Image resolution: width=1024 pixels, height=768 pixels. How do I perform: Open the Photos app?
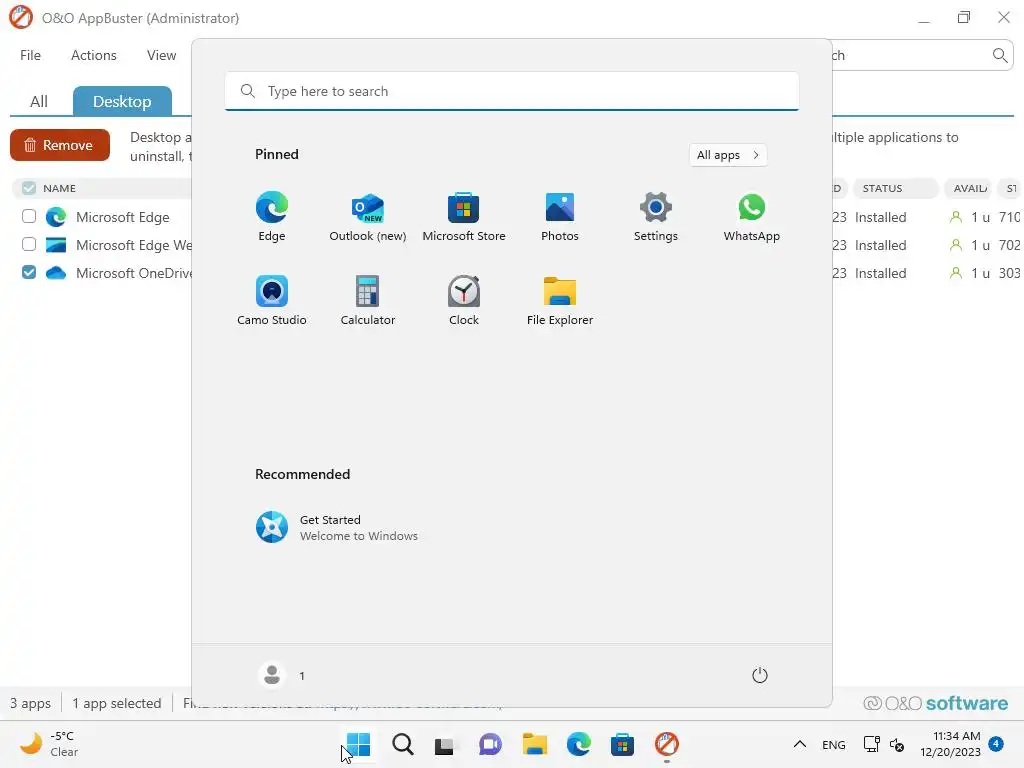click(560, 216)
